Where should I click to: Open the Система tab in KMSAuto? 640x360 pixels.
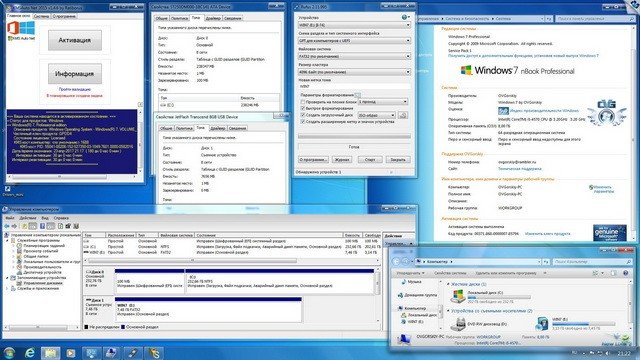(42, 16)
